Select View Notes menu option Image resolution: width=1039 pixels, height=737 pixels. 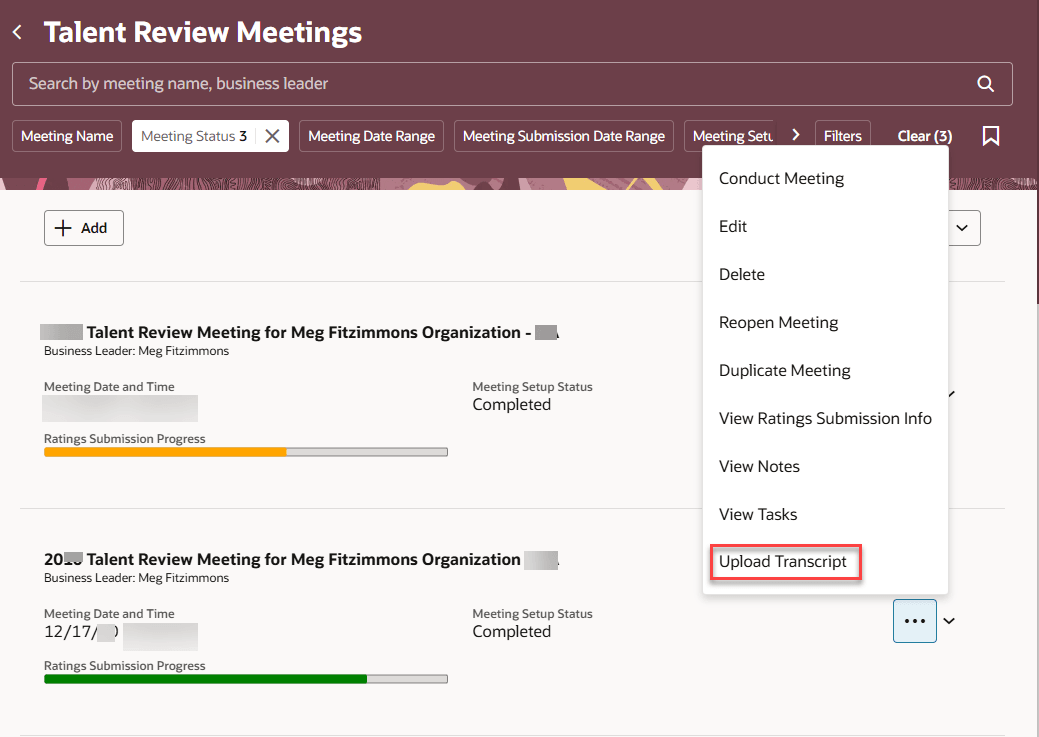coord(825,467)
